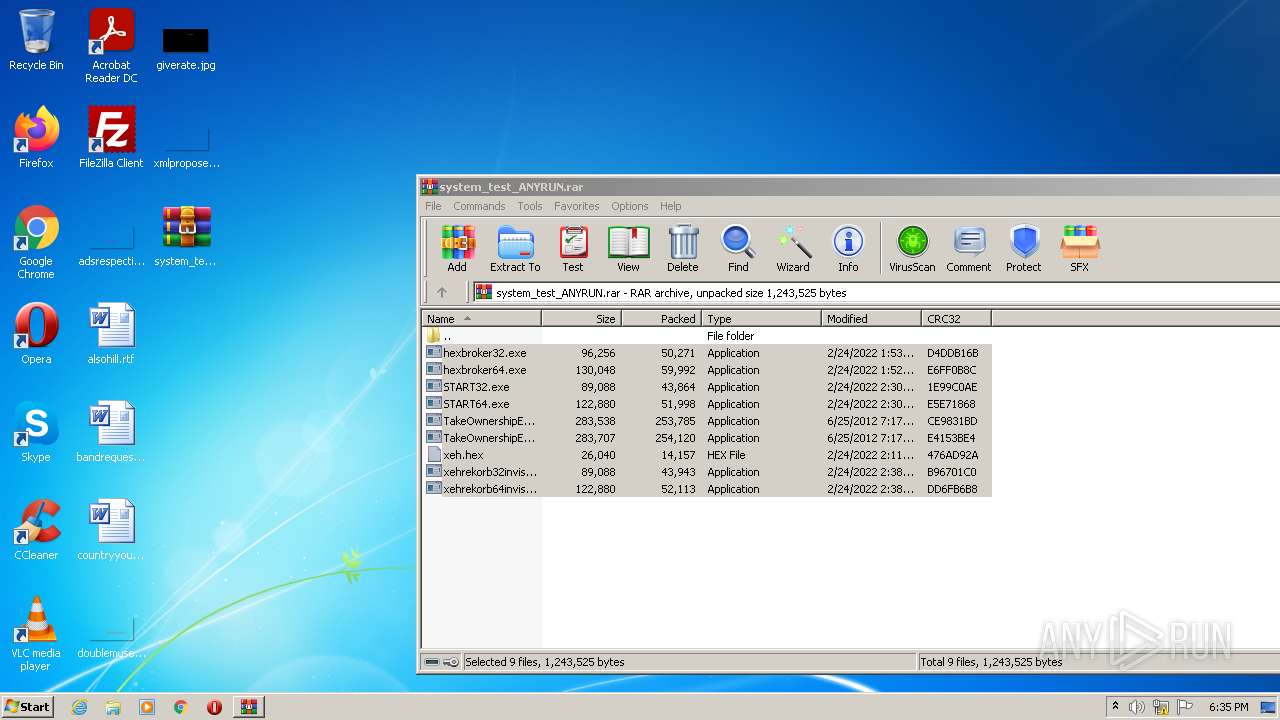Select hexbroker64.exe in the archive
The height and width of the screenshot is (720, 1280).
[707, 370]
